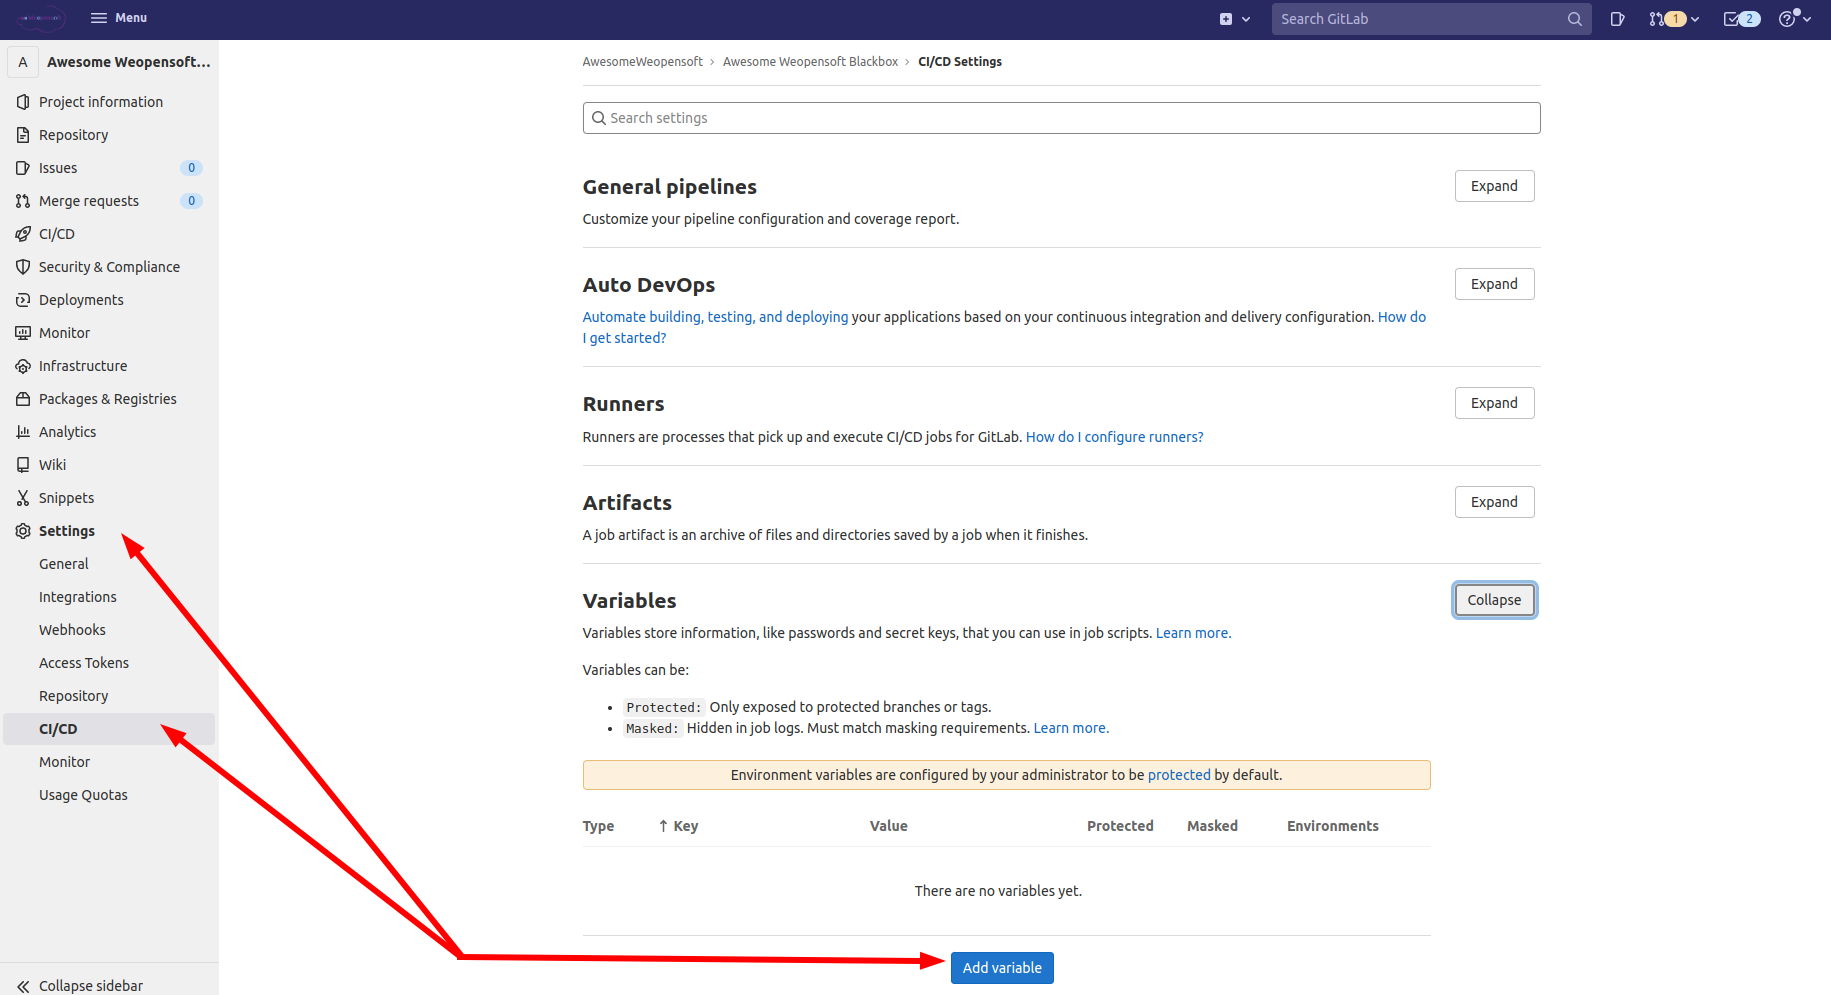The height and width of the screenshot is (995, 1831).
Task: Expand the merge requests dropdown arrow in top bar
Action: tap(1695, 19)
